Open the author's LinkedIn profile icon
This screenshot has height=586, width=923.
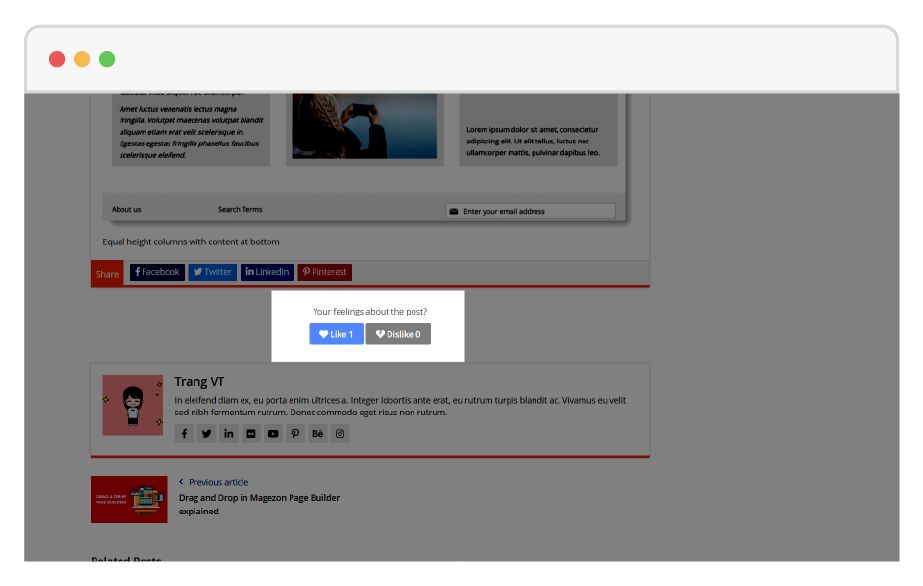click(229, 434)
